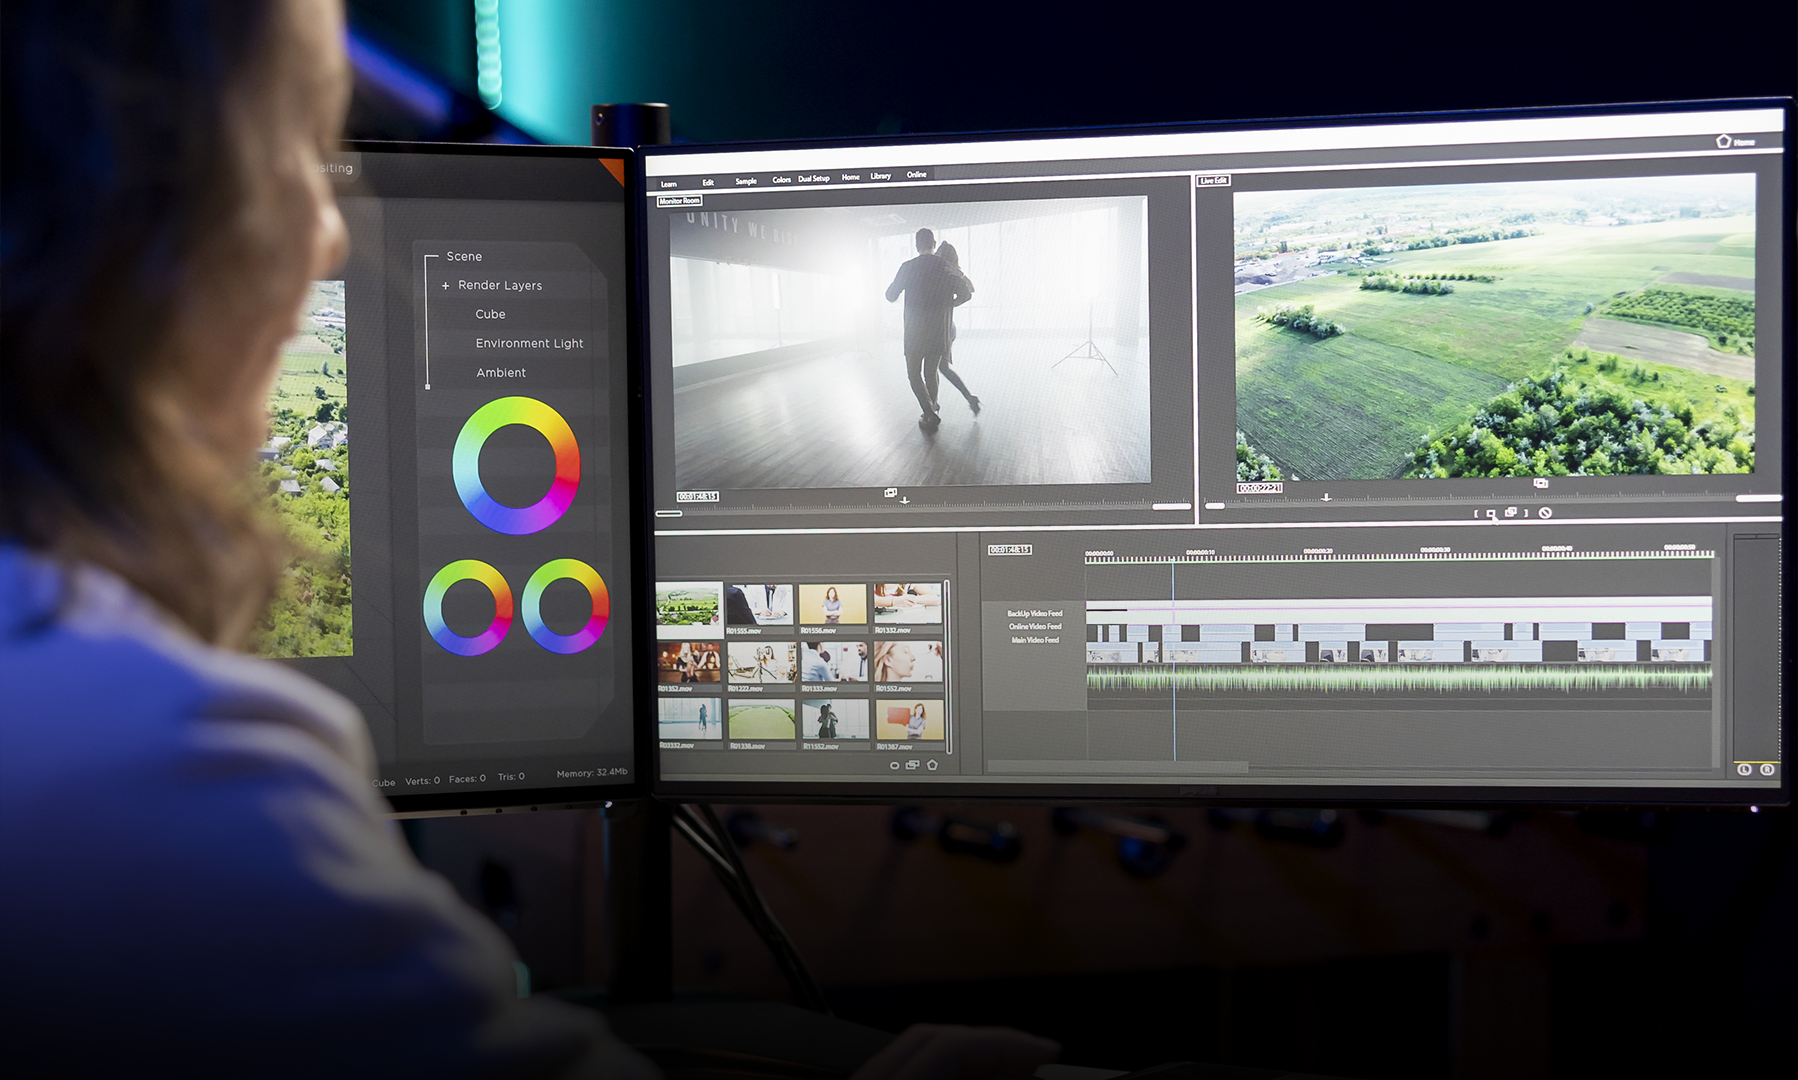Click the Monitor Room panel label
The height and width of the screenshot is (1080, 1798).
click(680, 201)
